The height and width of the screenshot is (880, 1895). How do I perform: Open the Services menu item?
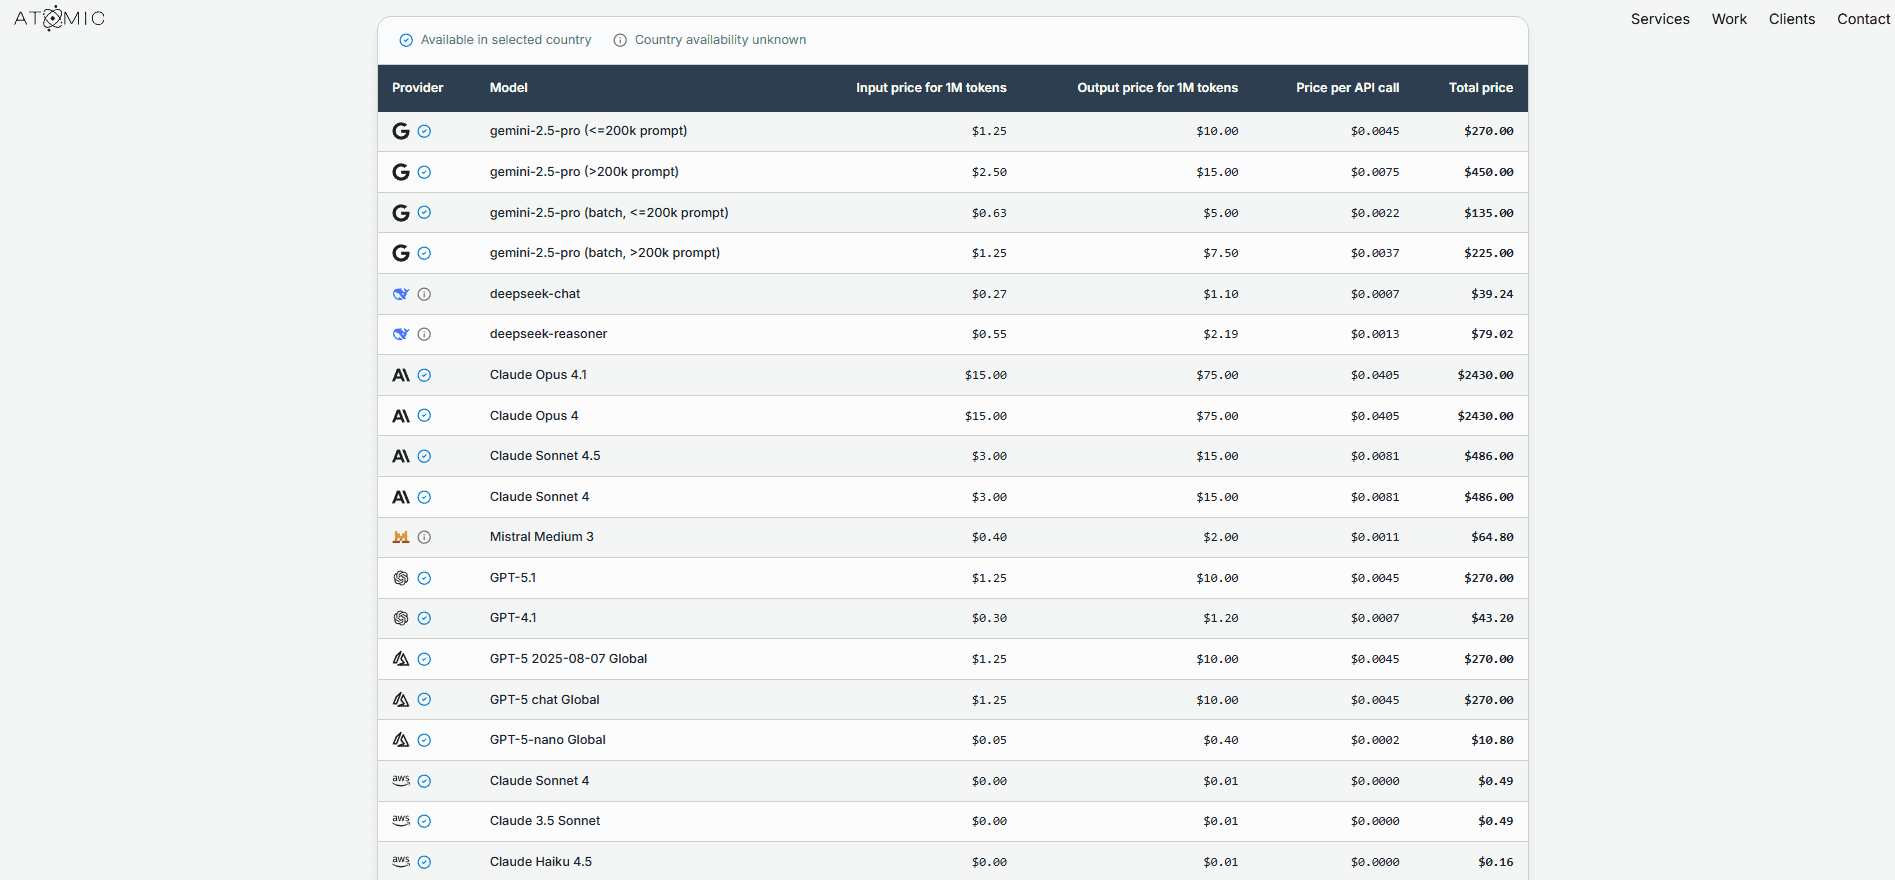click(1659, 19)
